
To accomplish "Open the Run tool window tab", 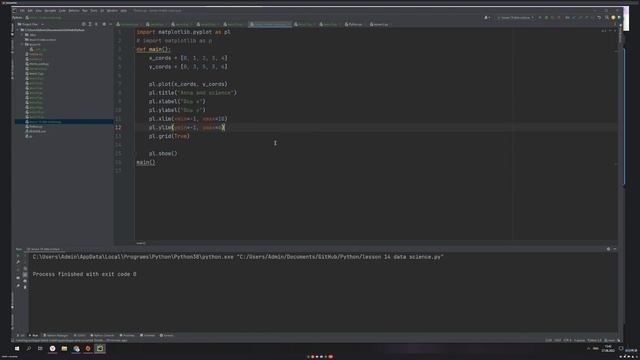I will point(33,336).
